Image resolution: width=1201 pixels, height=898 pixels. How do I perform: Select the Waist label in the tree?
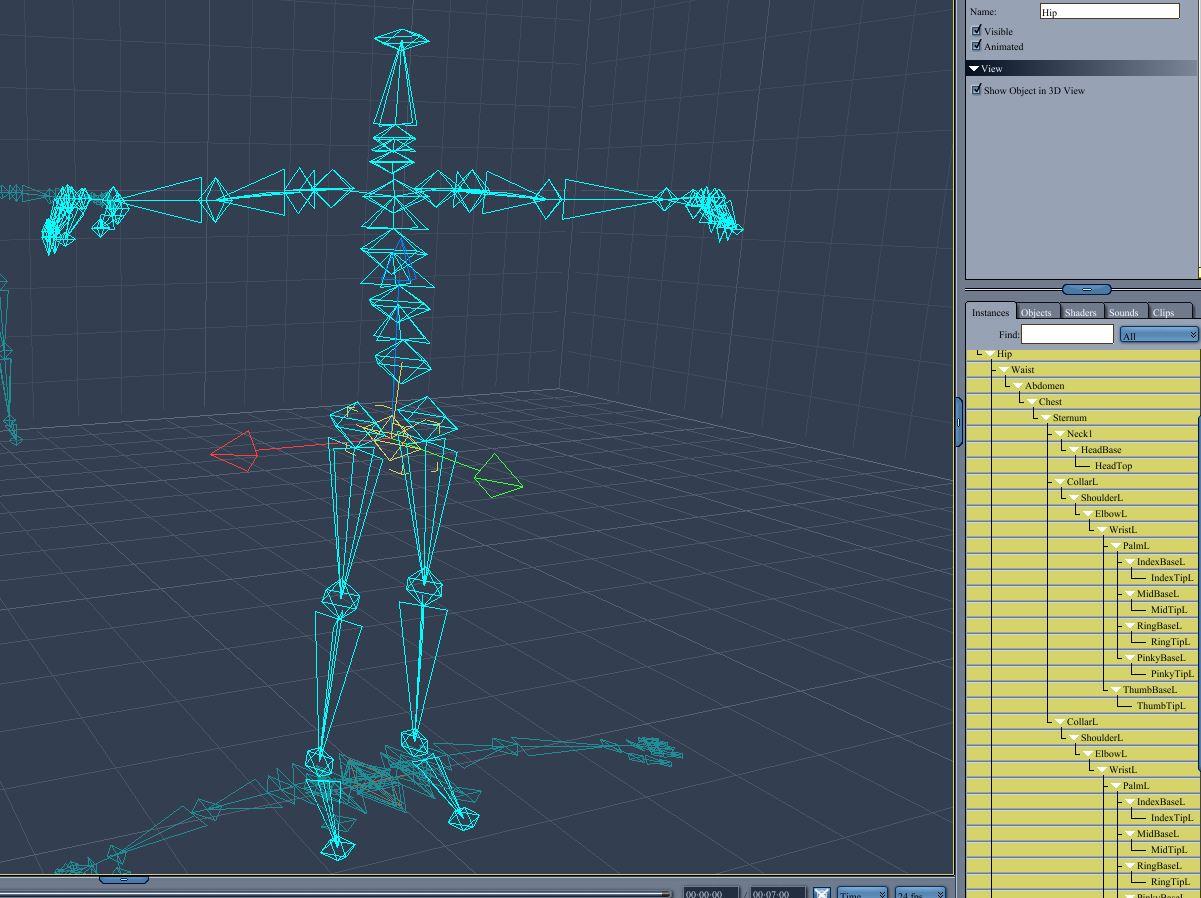[1022, 370]
